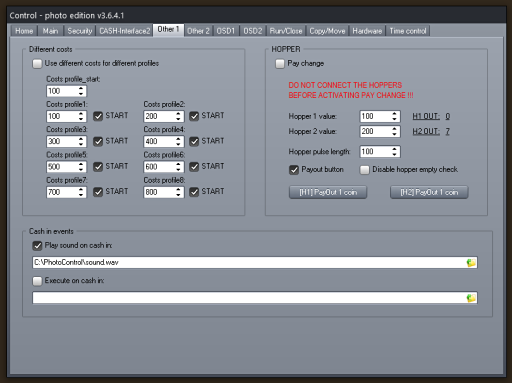Click the H1 OUT link
Image resolution: width=512 pixels, height=383 pixels.
[x=426, y=116]
